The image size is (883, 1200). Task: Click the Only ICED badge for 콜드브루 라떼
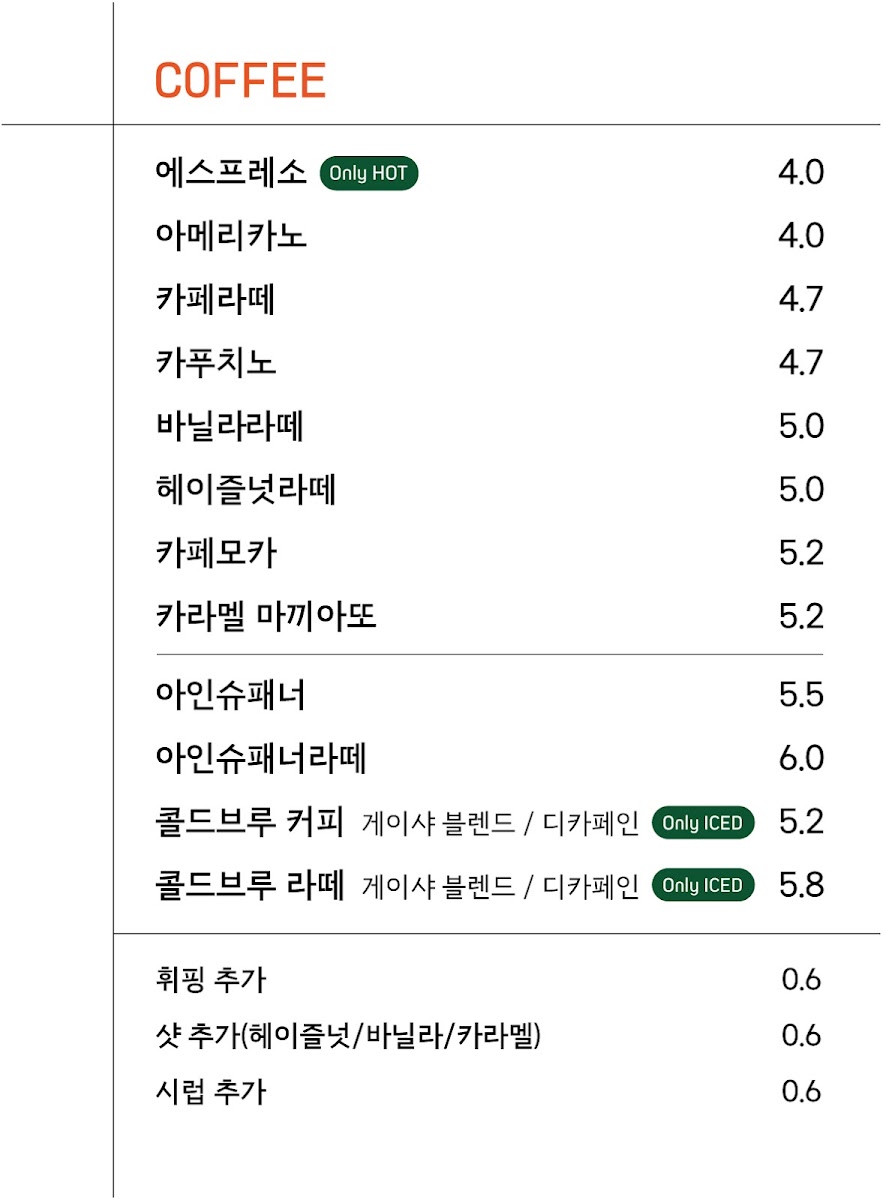coord(703,885)
